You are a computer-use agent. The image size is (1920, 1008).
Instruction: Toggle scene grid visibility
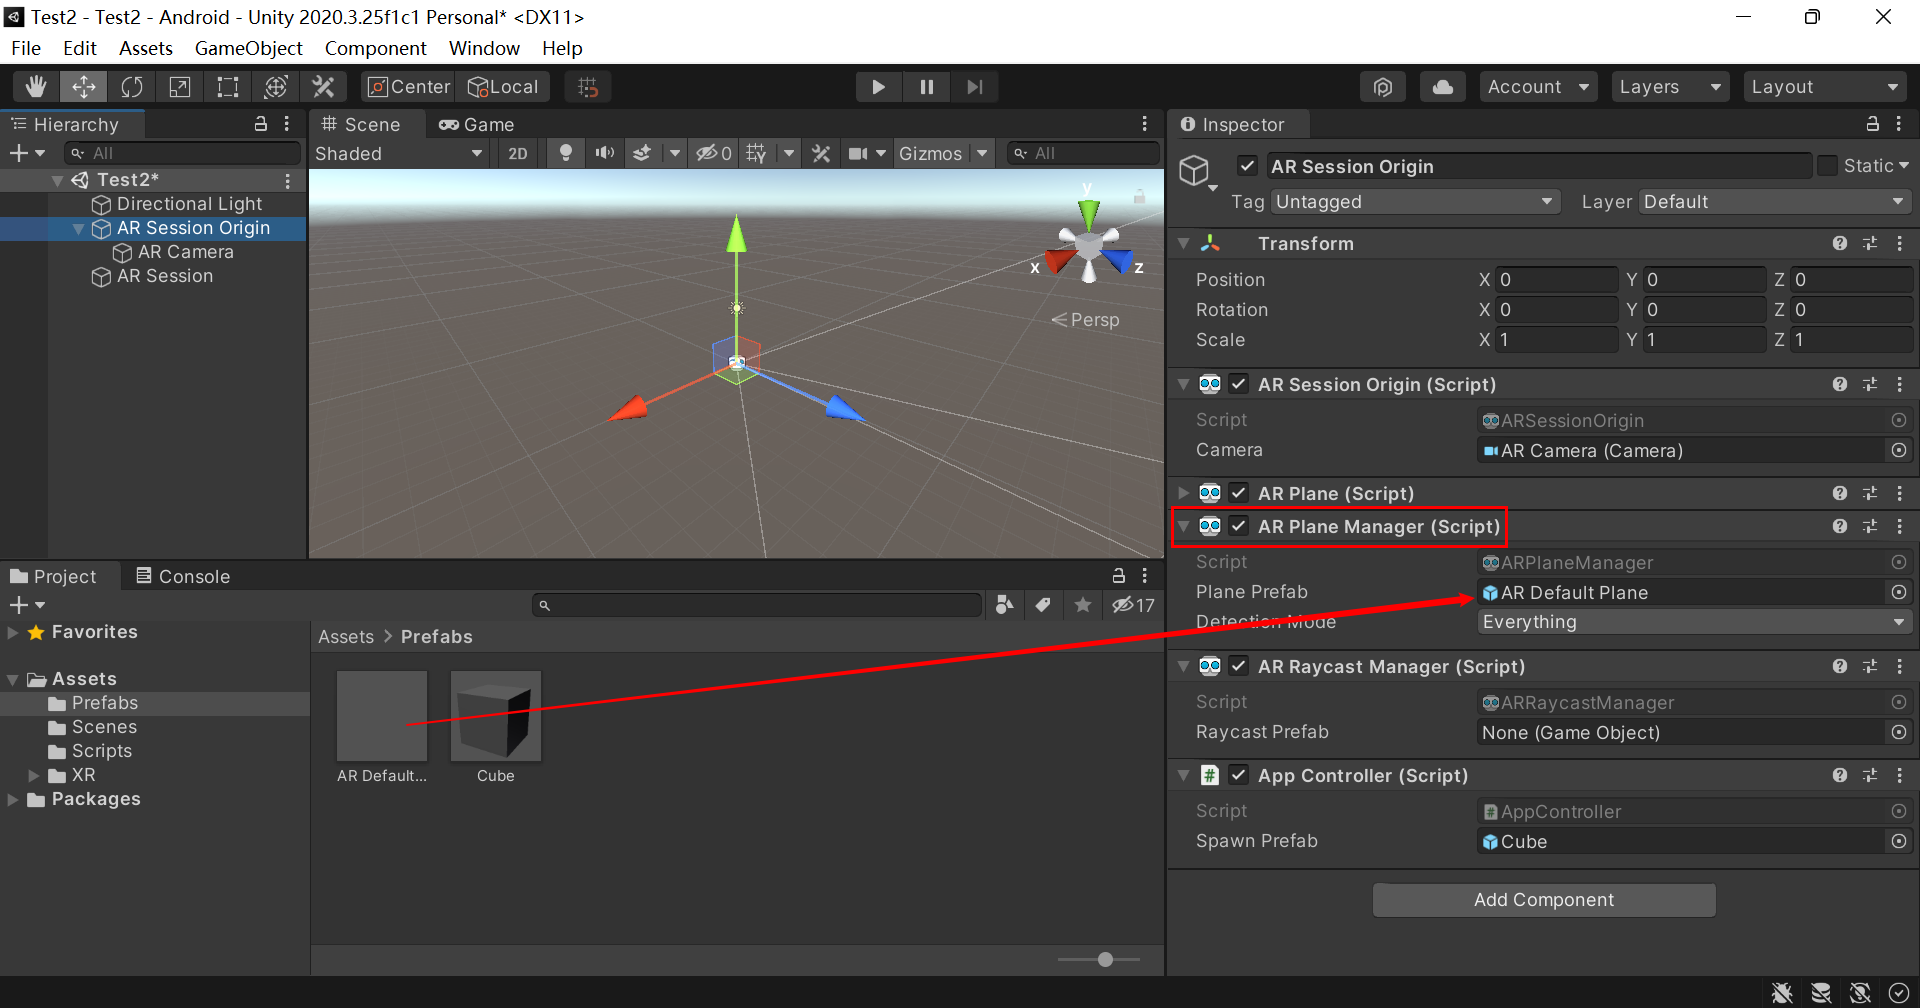tap(756, 153)
